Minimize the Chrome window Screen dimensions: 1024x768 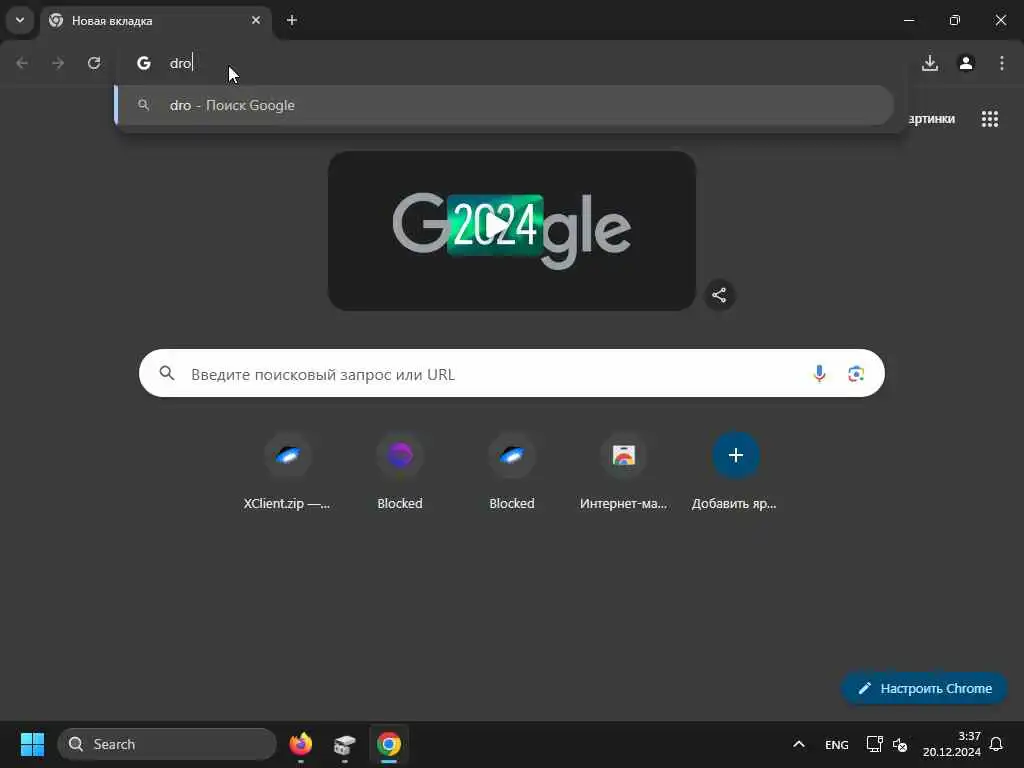click(909, 20)
